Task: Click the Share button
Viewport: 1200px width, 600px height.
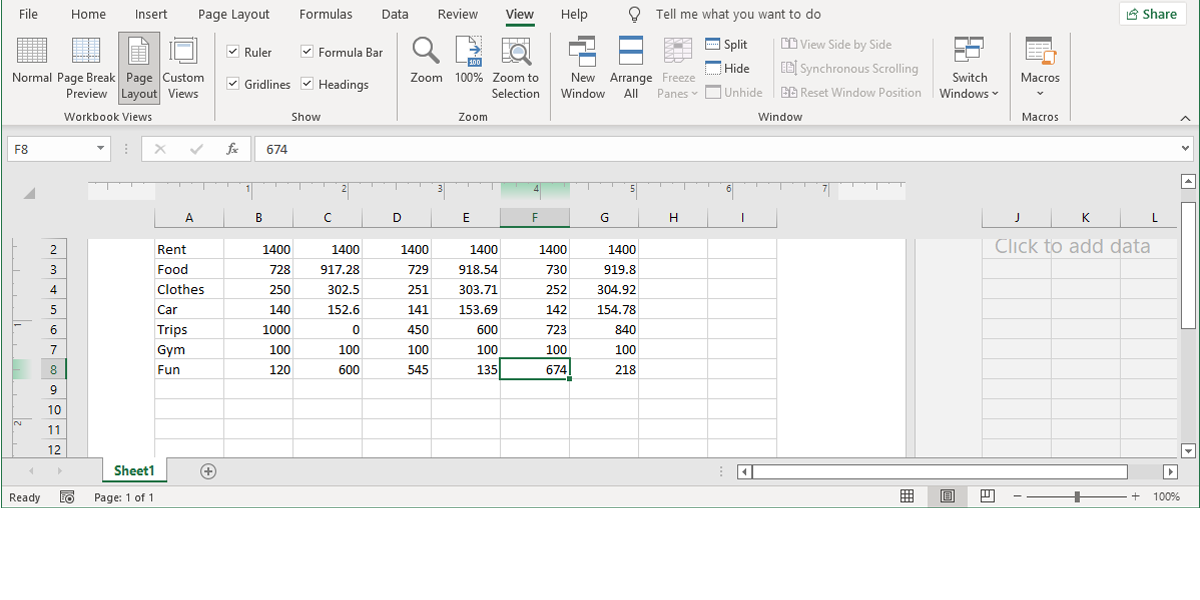Action: 1152,13
